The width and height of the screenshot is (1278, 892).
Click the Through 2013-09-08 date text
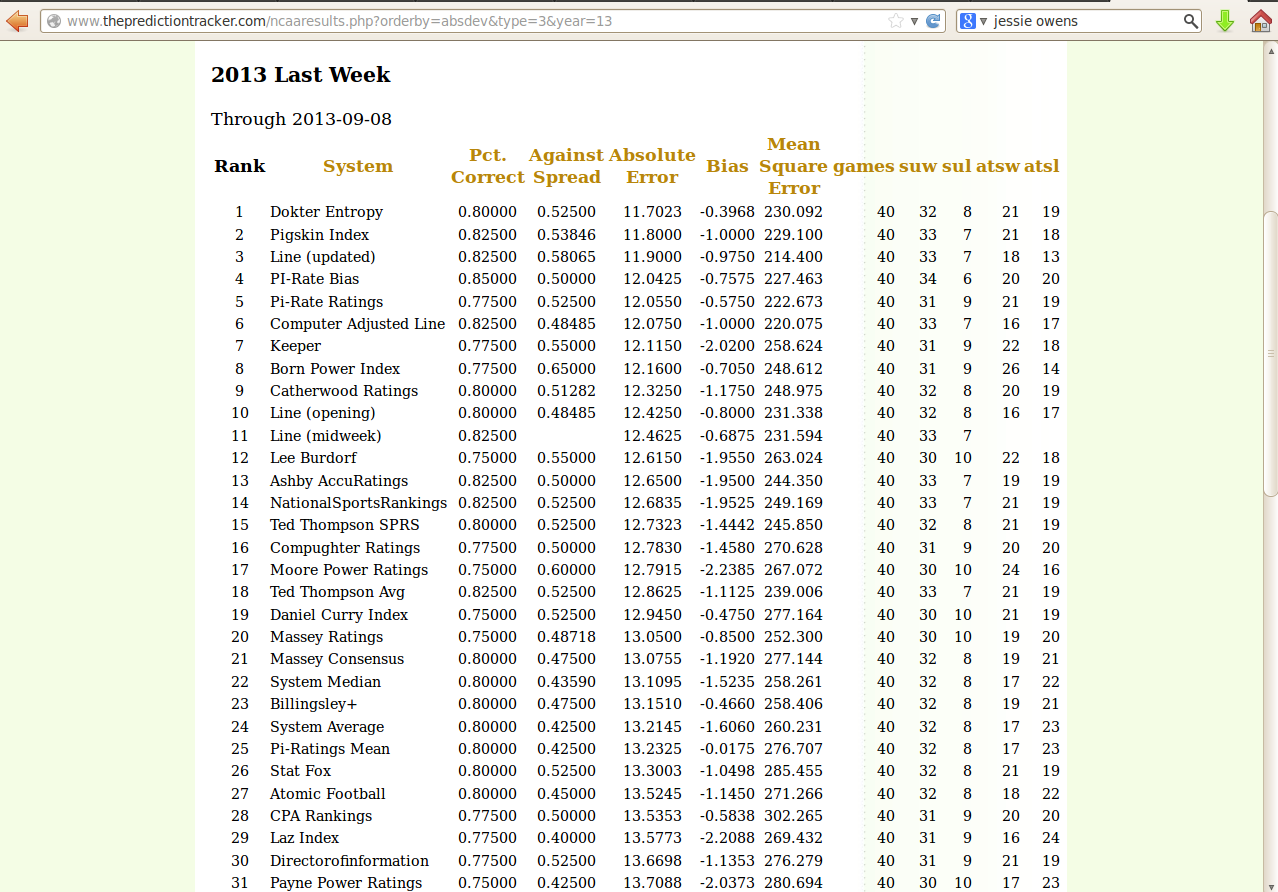click(x=301, y=119)
